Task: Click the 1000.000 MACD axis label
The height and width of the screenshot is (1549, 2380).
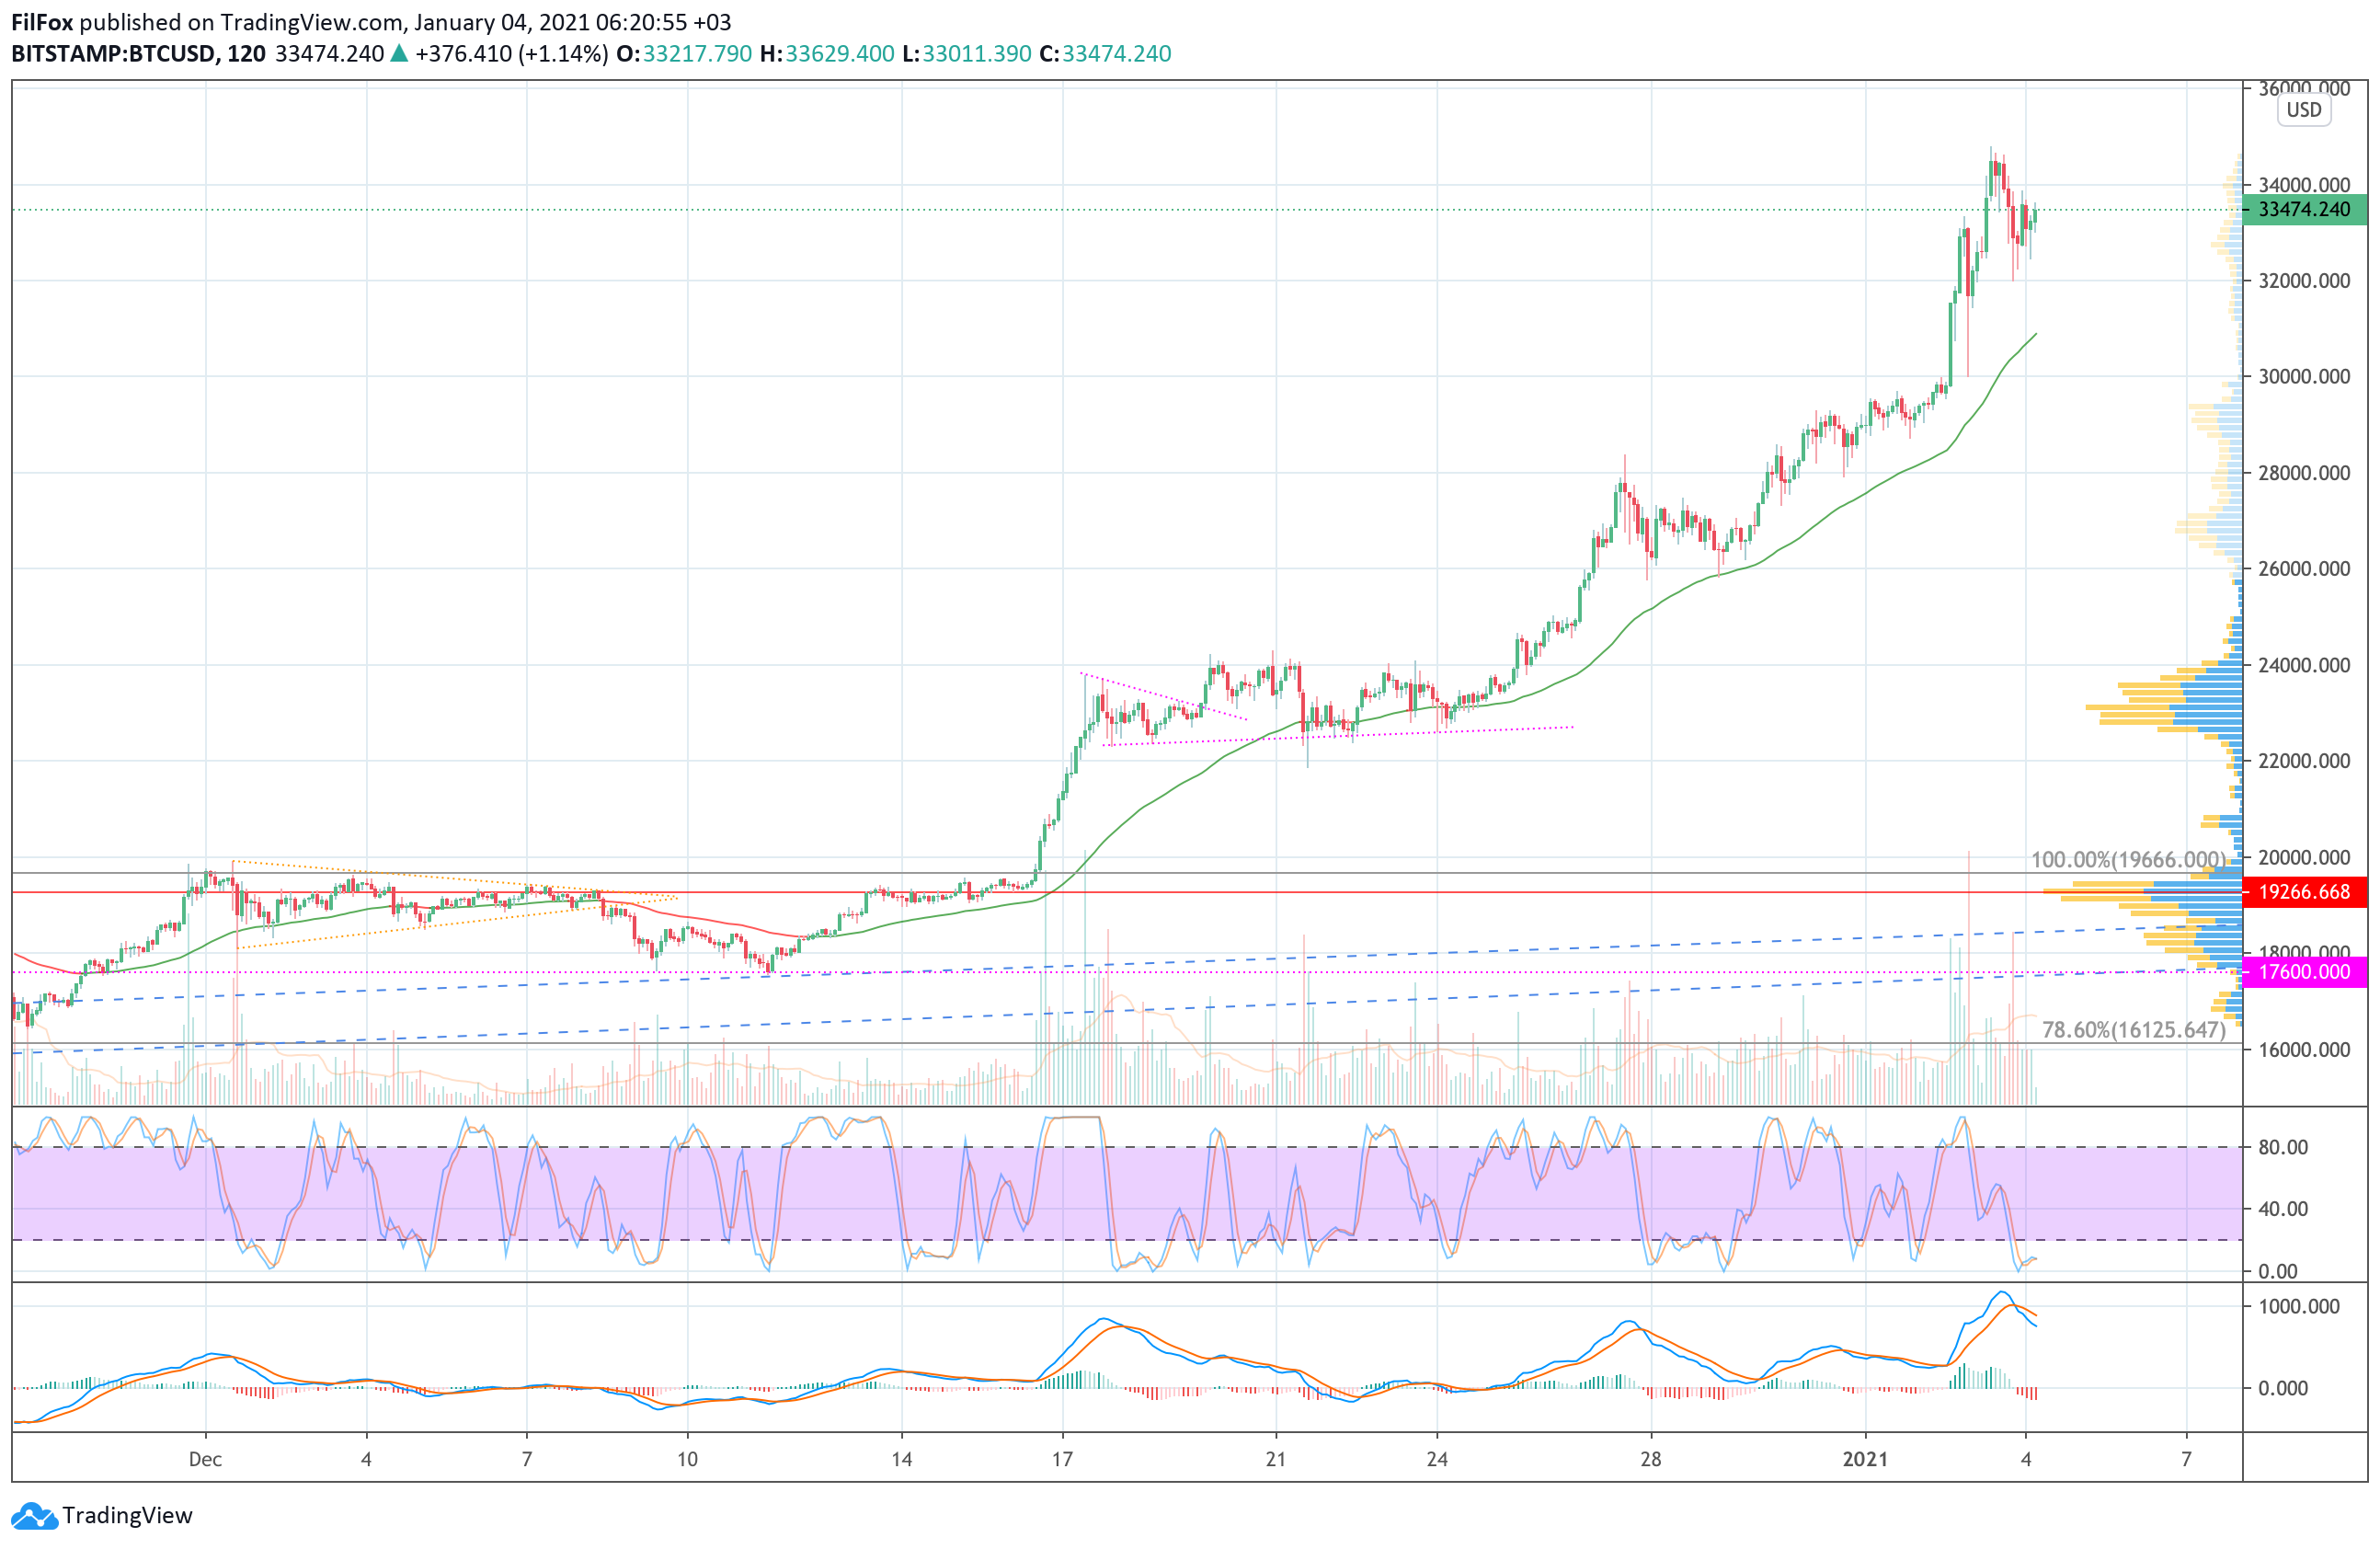Action: [x=2299, y=1307]
